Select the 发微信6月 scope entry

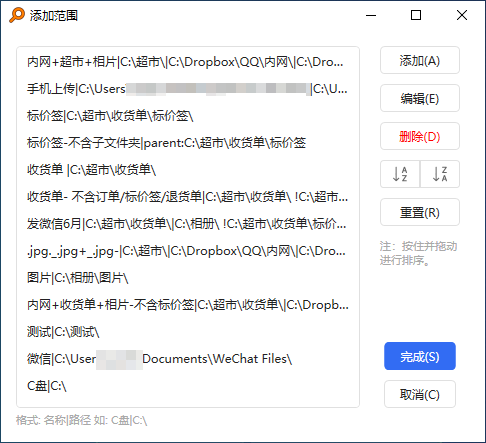188,224
